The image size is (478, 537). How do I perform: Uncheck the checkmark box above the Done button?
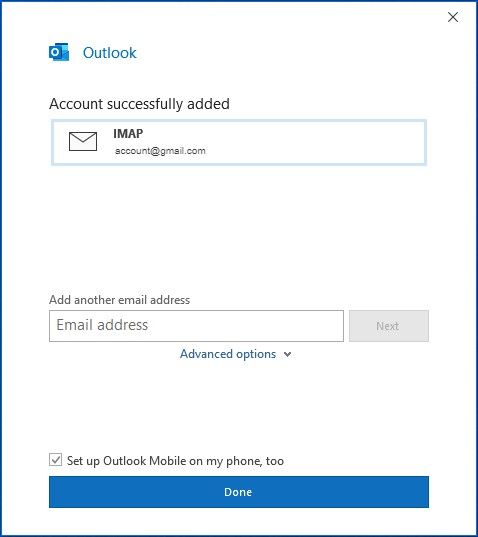coord(55,460)
